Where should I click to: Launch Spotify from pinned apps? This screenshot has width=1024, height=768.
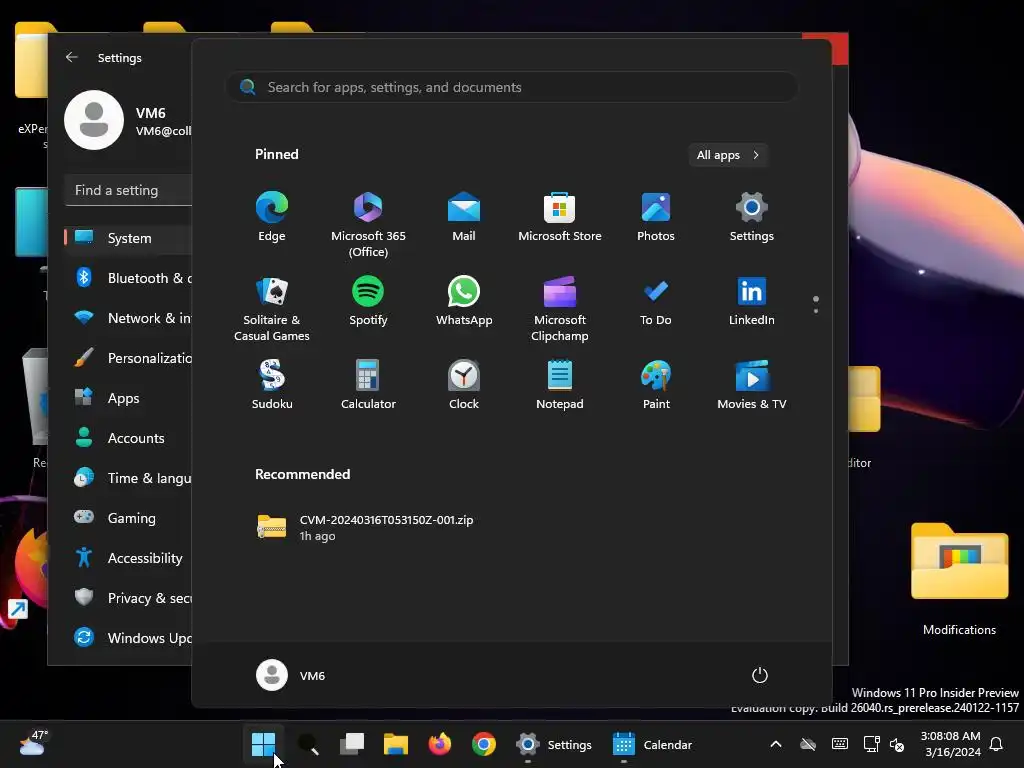[368, 301]
